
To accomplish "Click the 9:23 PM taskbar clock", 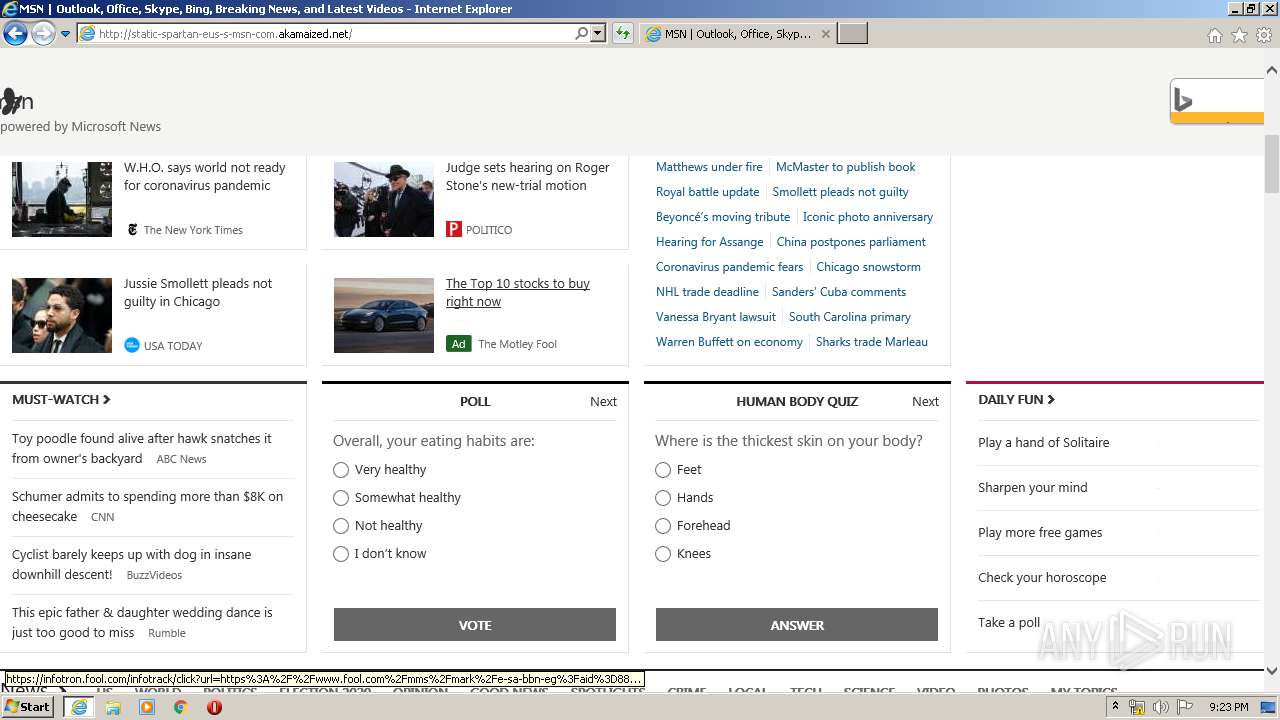I will click(x=1229, y=707).
